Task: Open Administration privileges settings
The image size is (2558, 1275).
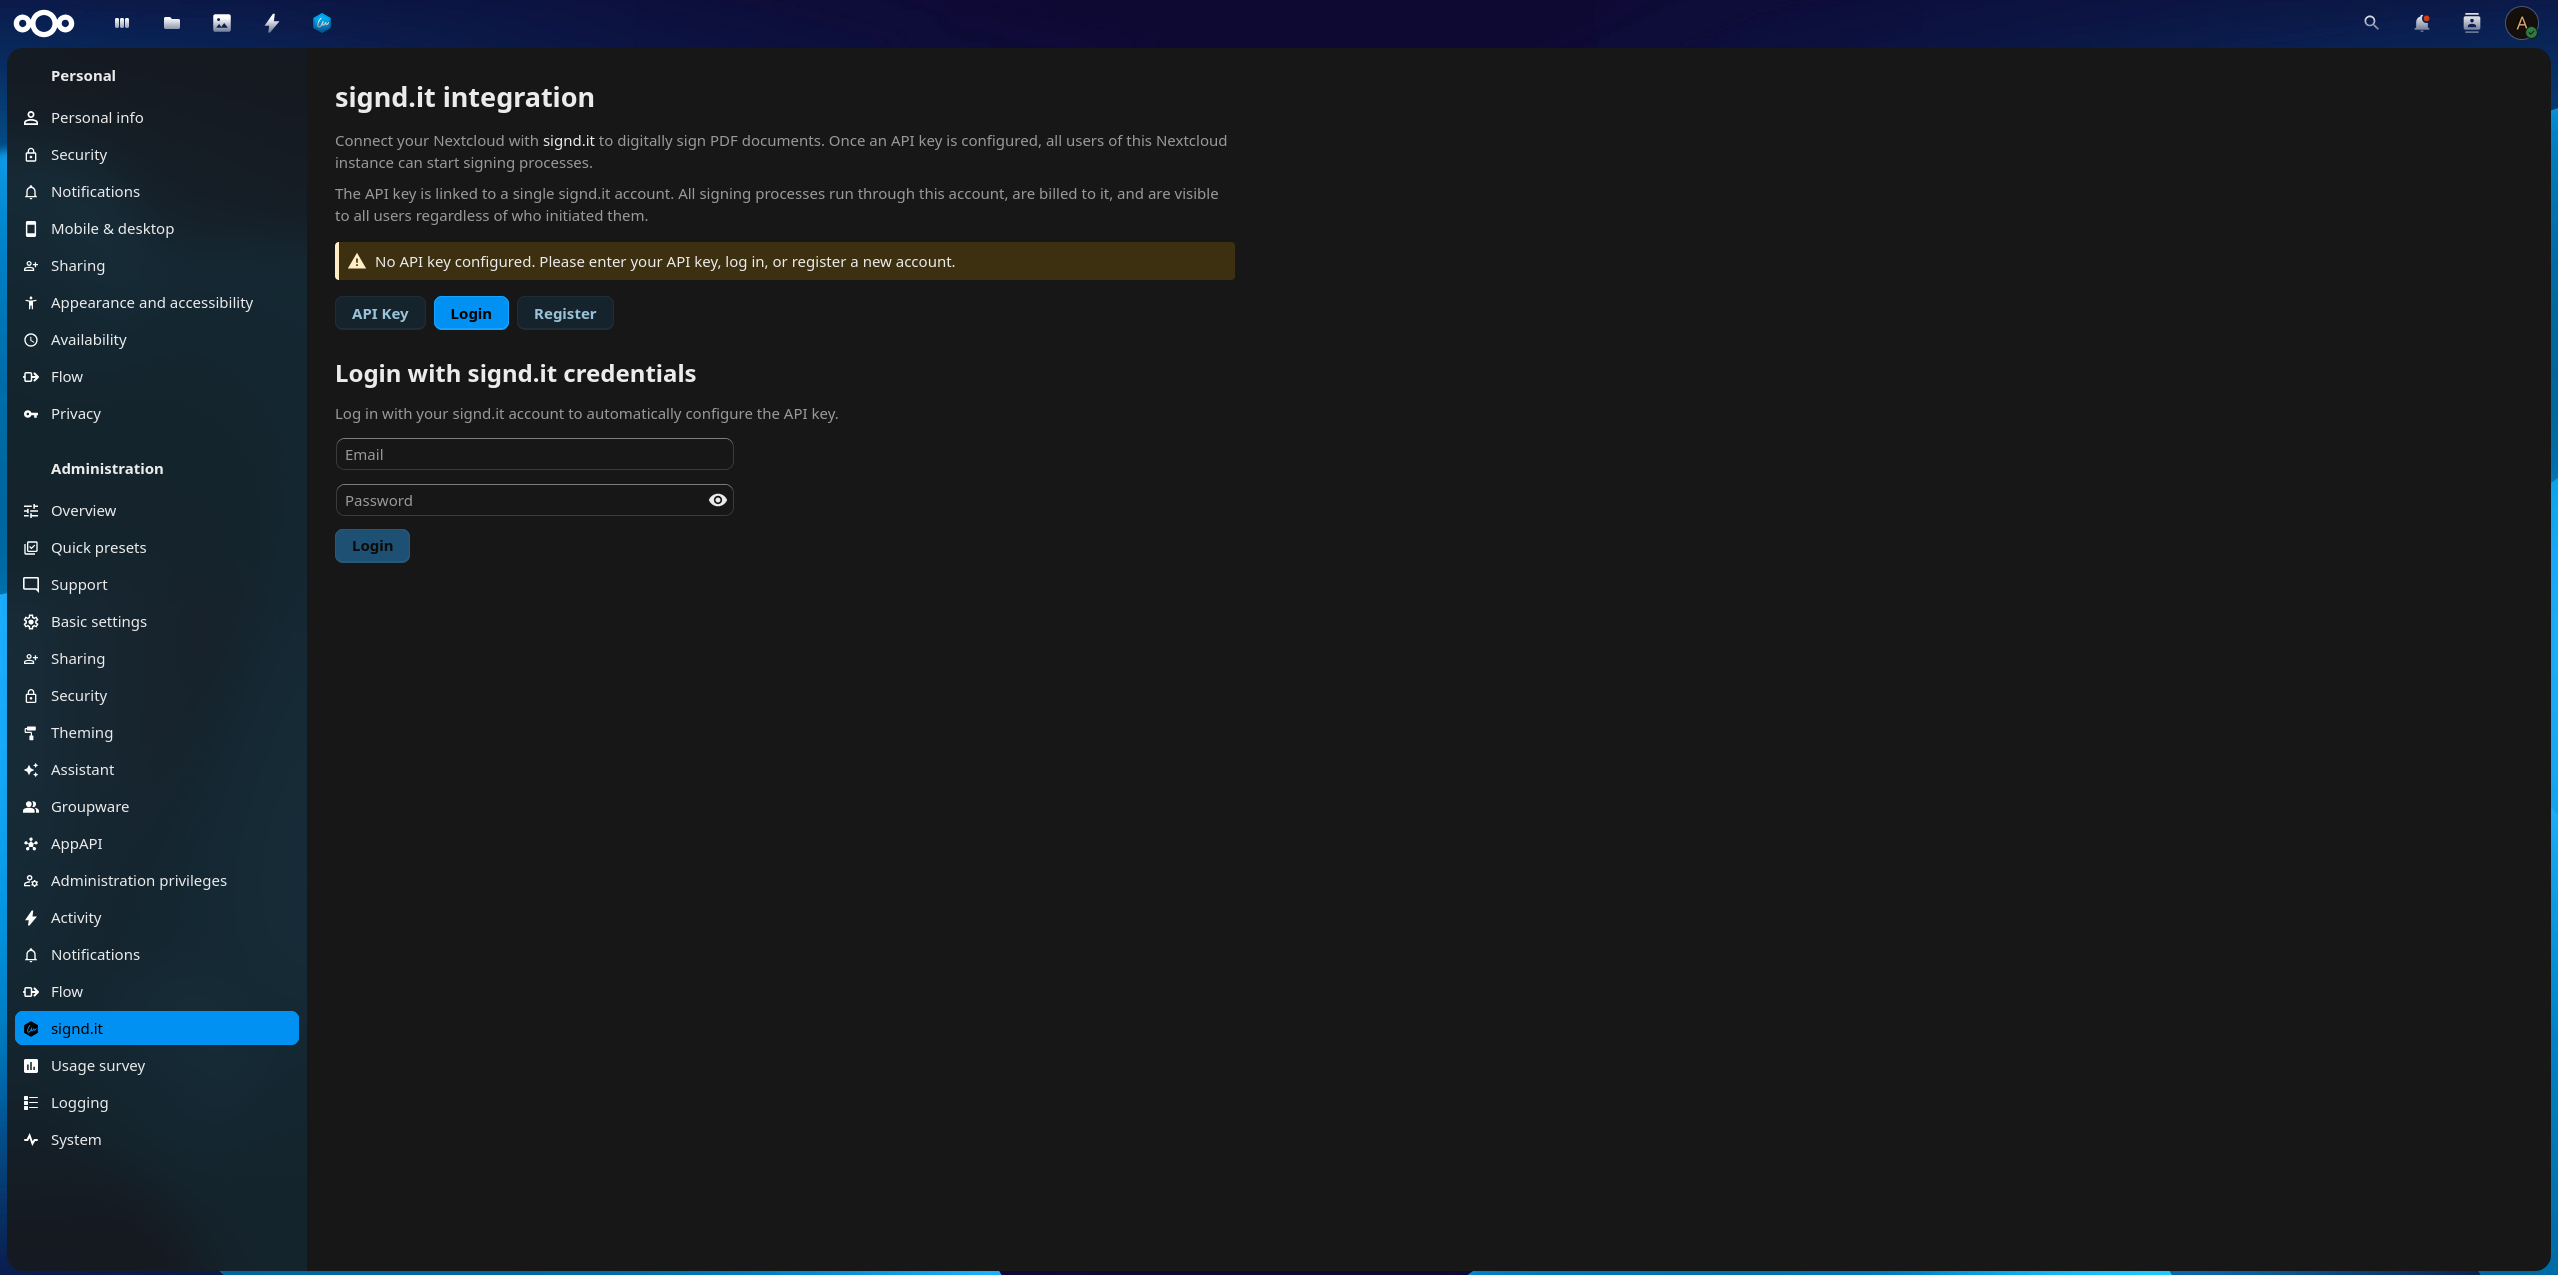Action: (139, 880)
